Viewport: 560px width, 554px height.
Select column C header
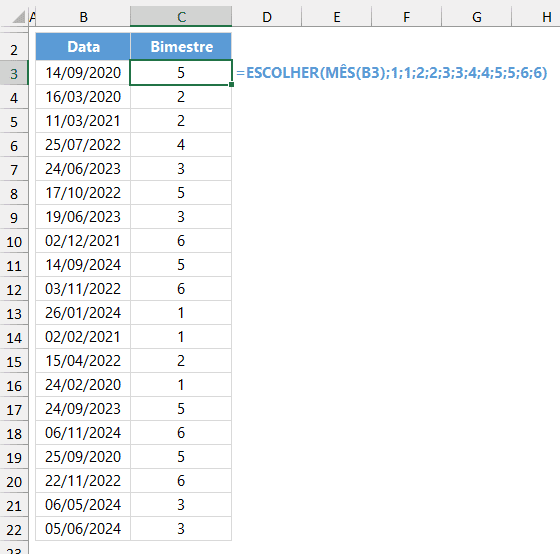coord(181,17)
